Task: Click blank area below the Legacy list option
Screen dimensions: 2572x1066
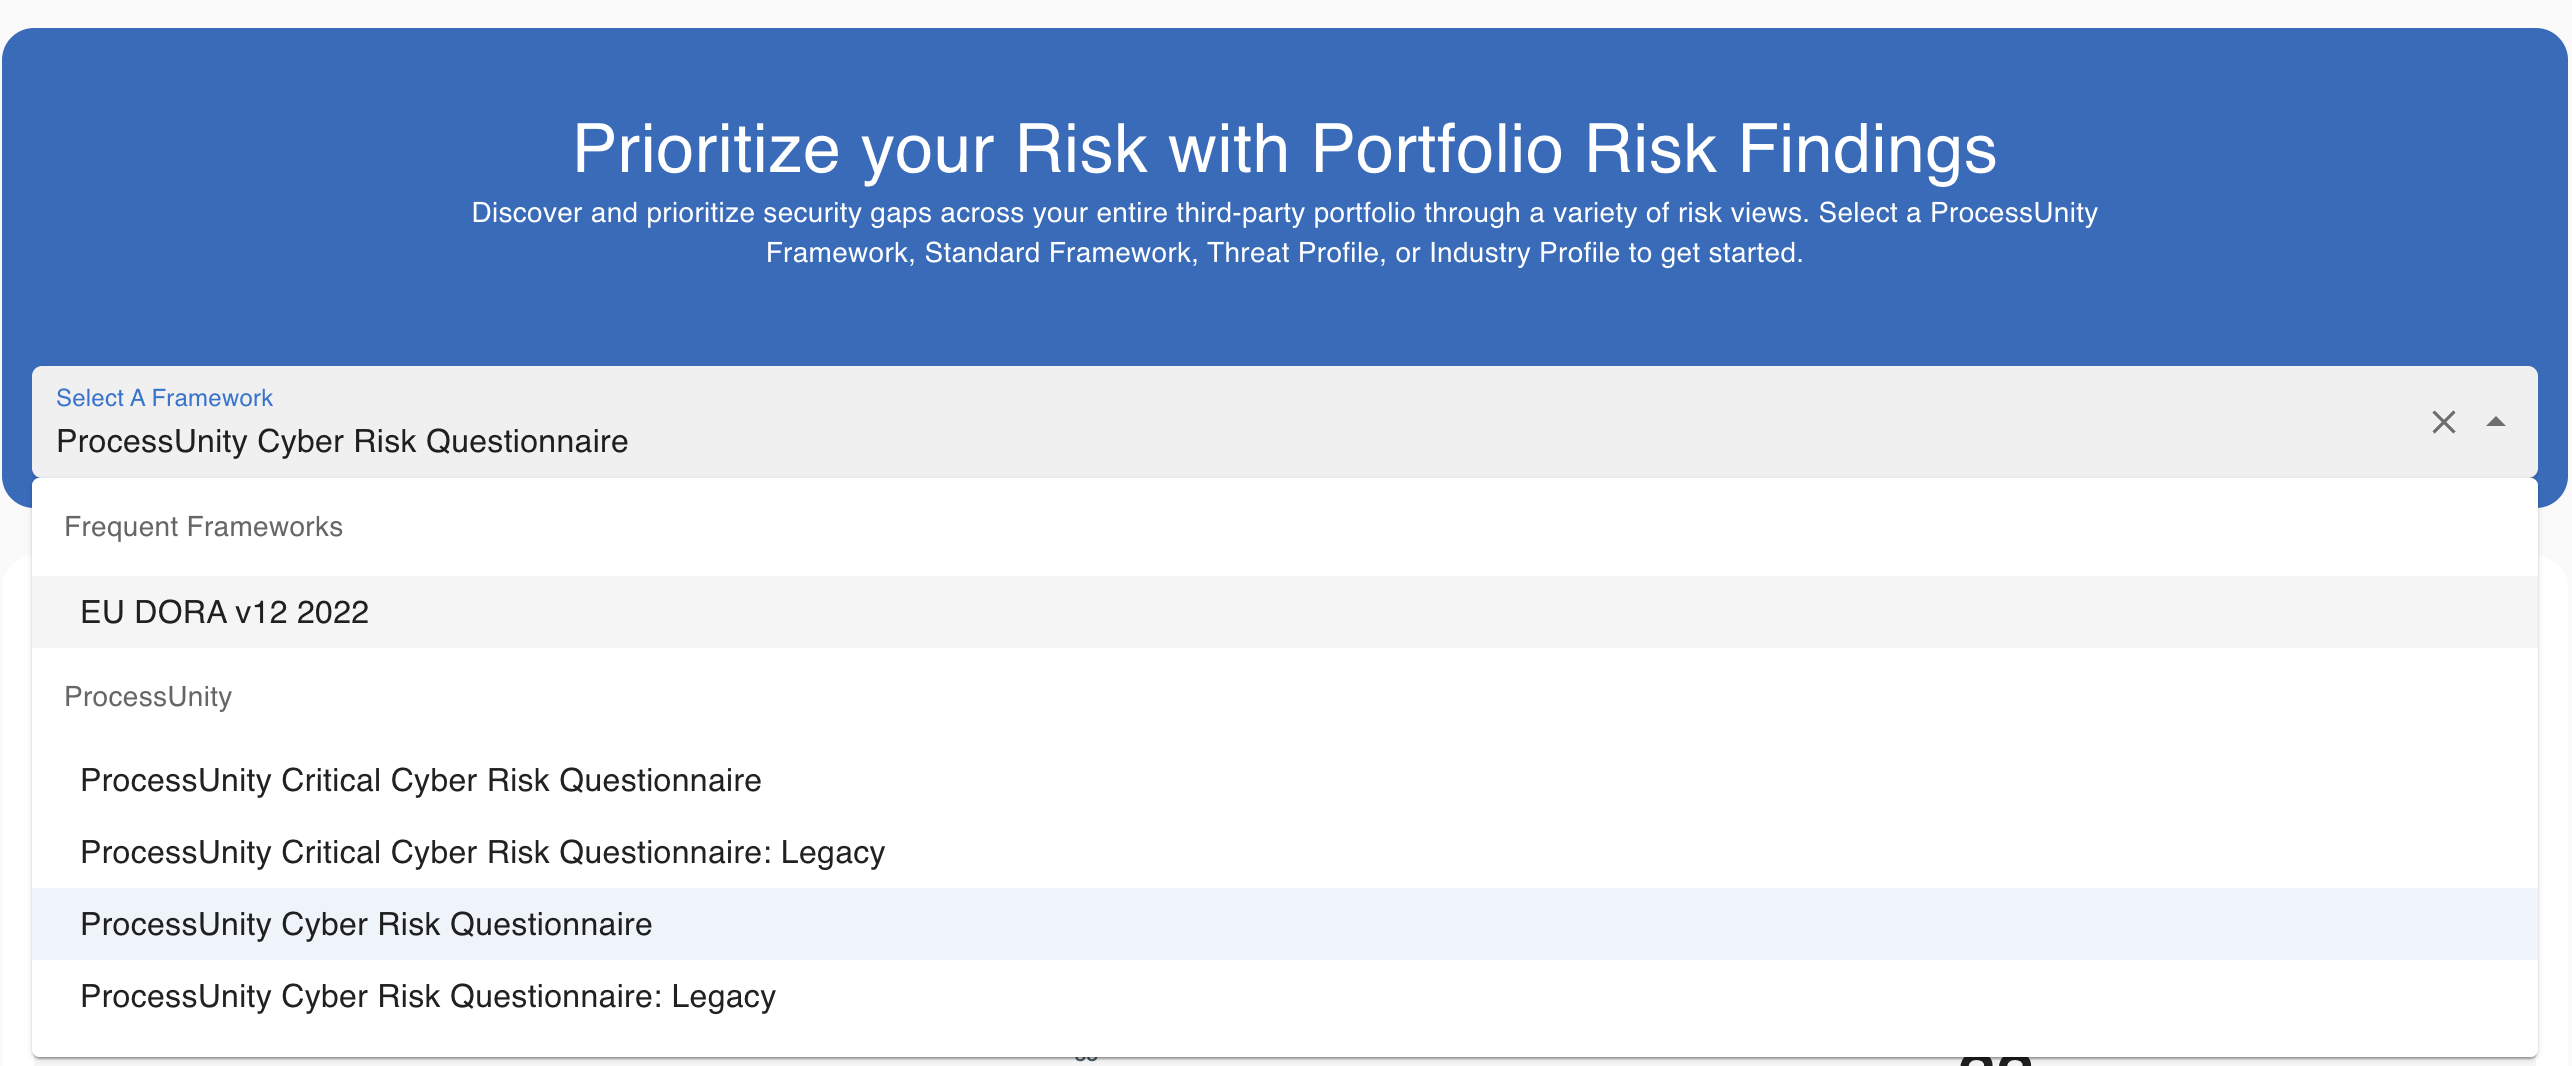Action: pyautogui.click(x=1285, y=1044)
